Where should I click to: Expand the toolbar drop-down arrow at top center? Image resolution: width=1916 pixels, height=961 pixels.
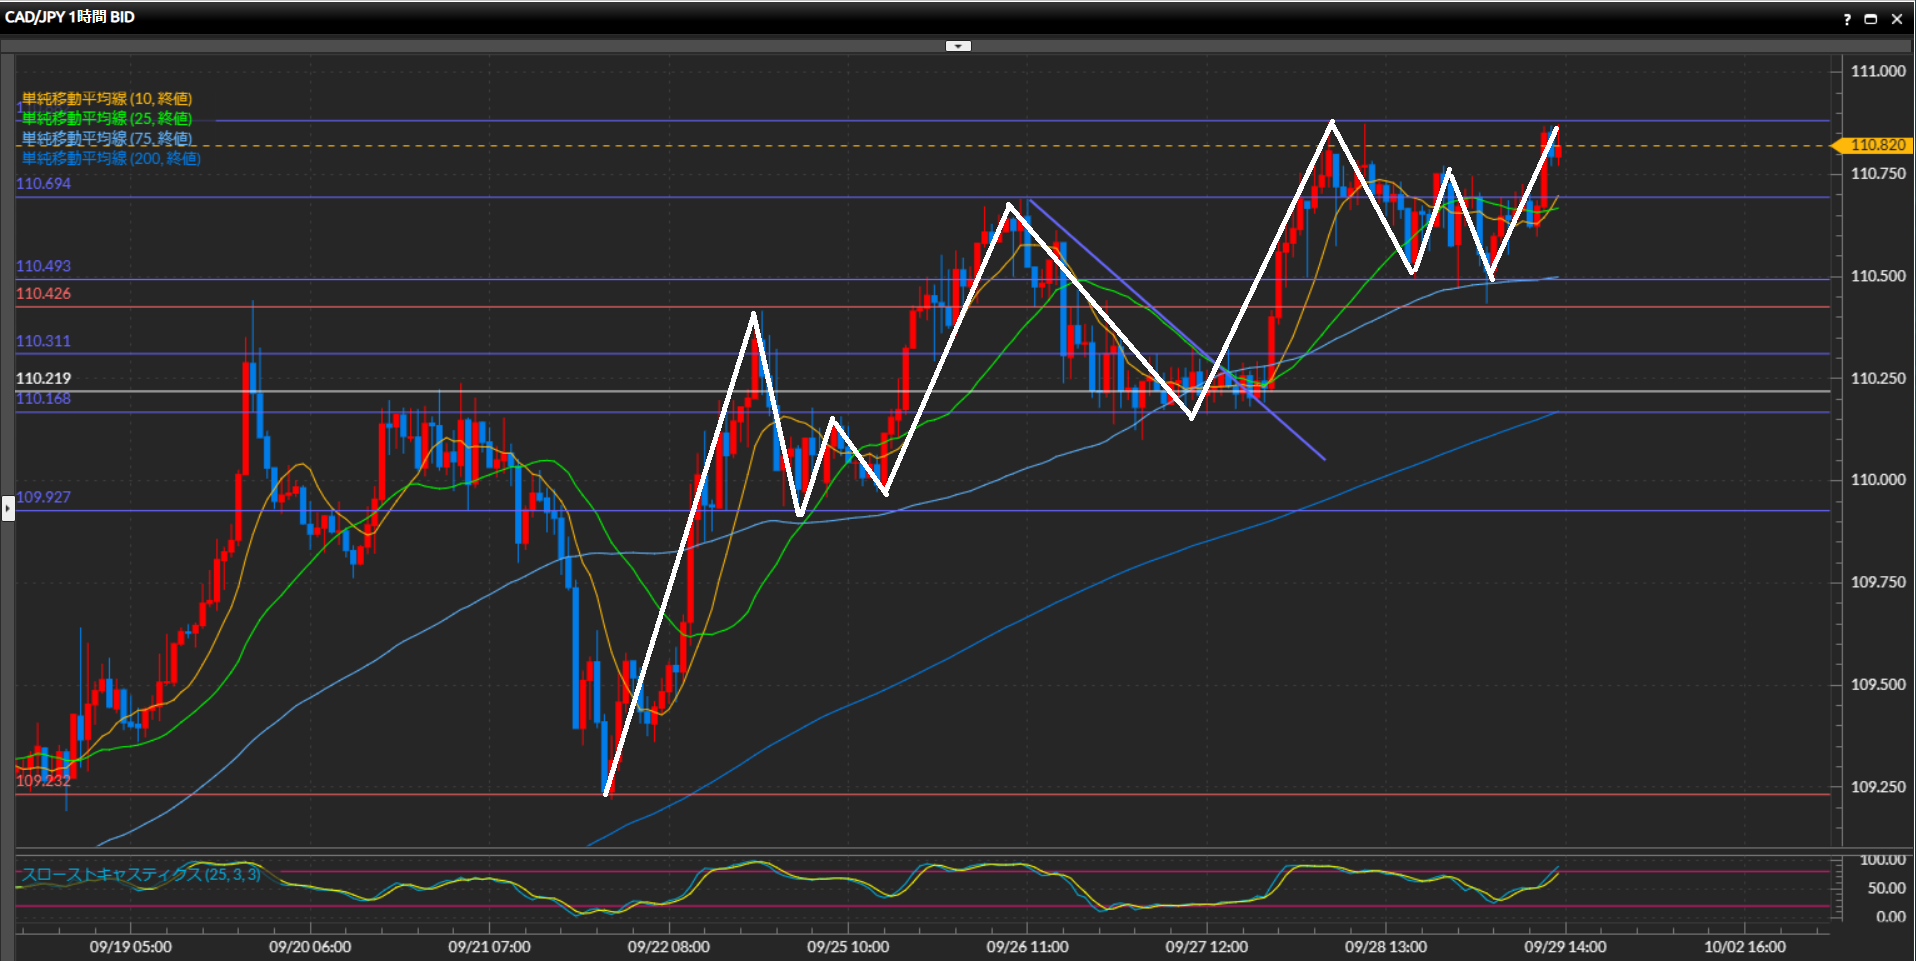point(958,46)
